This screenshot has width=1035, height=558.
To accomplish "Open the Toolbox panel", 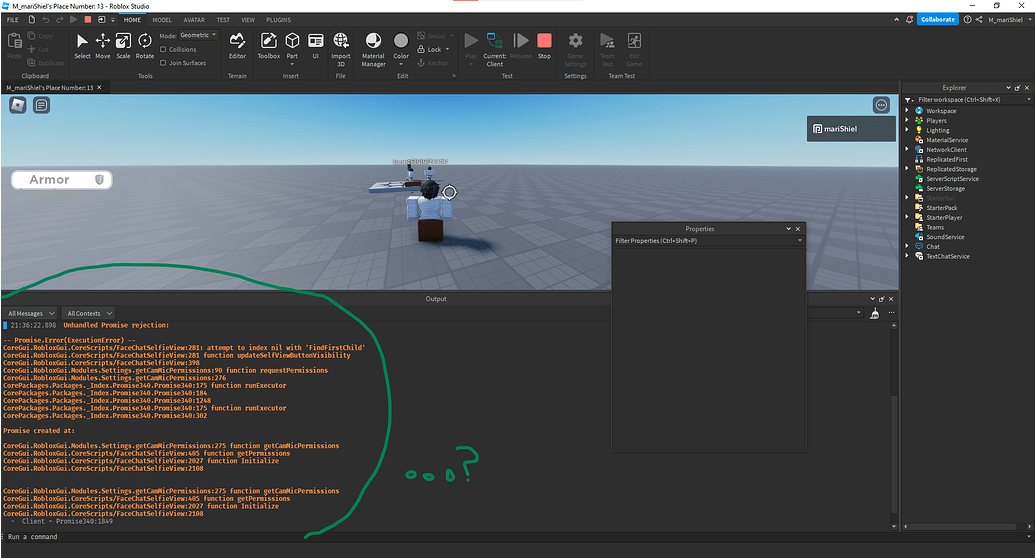I will pyautogui.click(x=269, y=46).
